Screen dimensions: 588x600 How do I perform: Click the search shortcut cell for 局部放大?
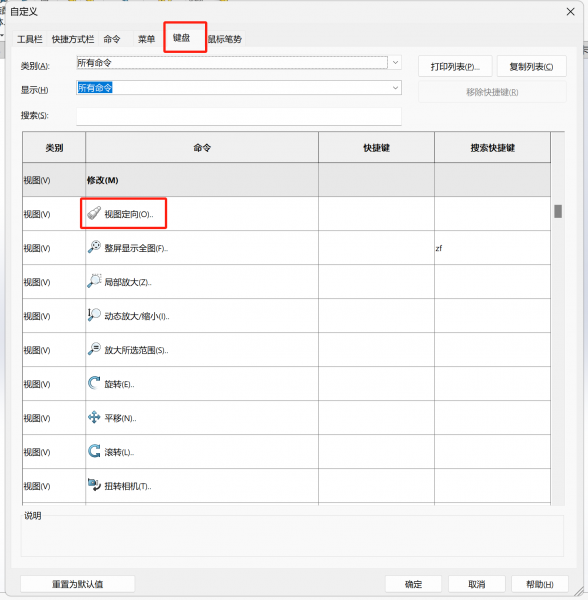coord(492,282)
